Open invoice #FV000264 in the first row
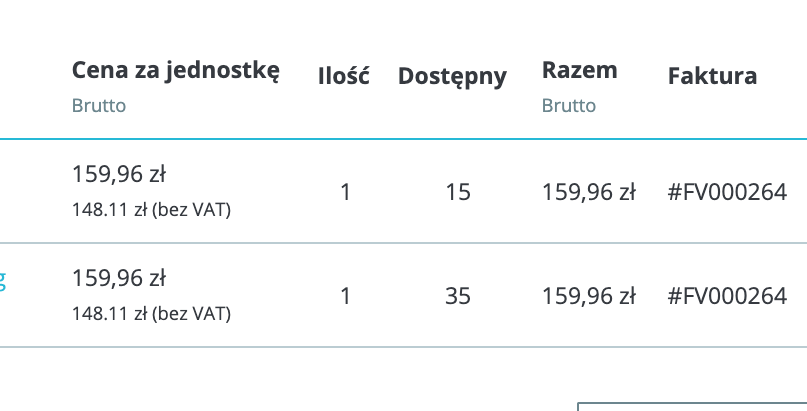This screenshot has height=411, width=807. pos(727,191)
